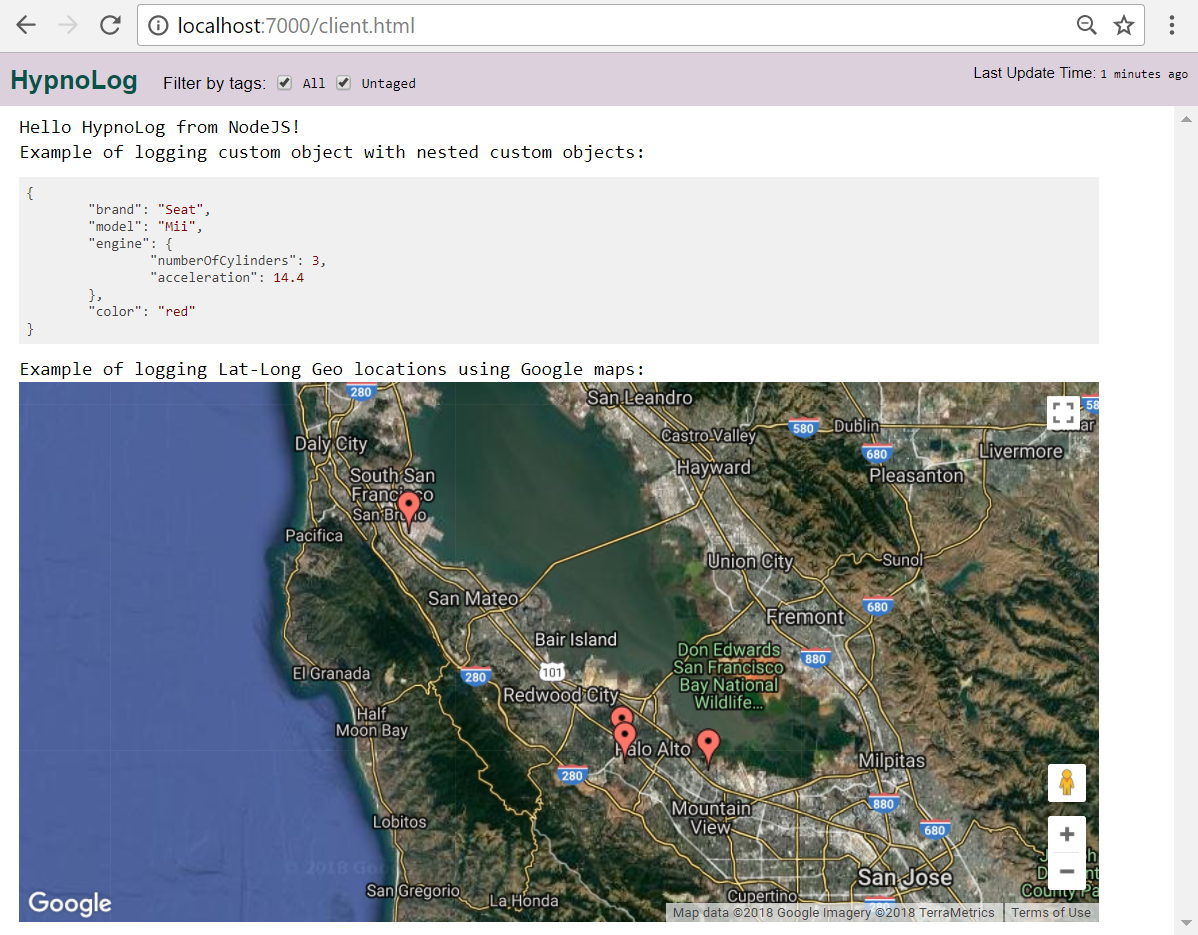Image resolution: width=1198 pixels, height=935 pixels.
Task: Open the Google logo link on map
Action: (x=70, y=903)
